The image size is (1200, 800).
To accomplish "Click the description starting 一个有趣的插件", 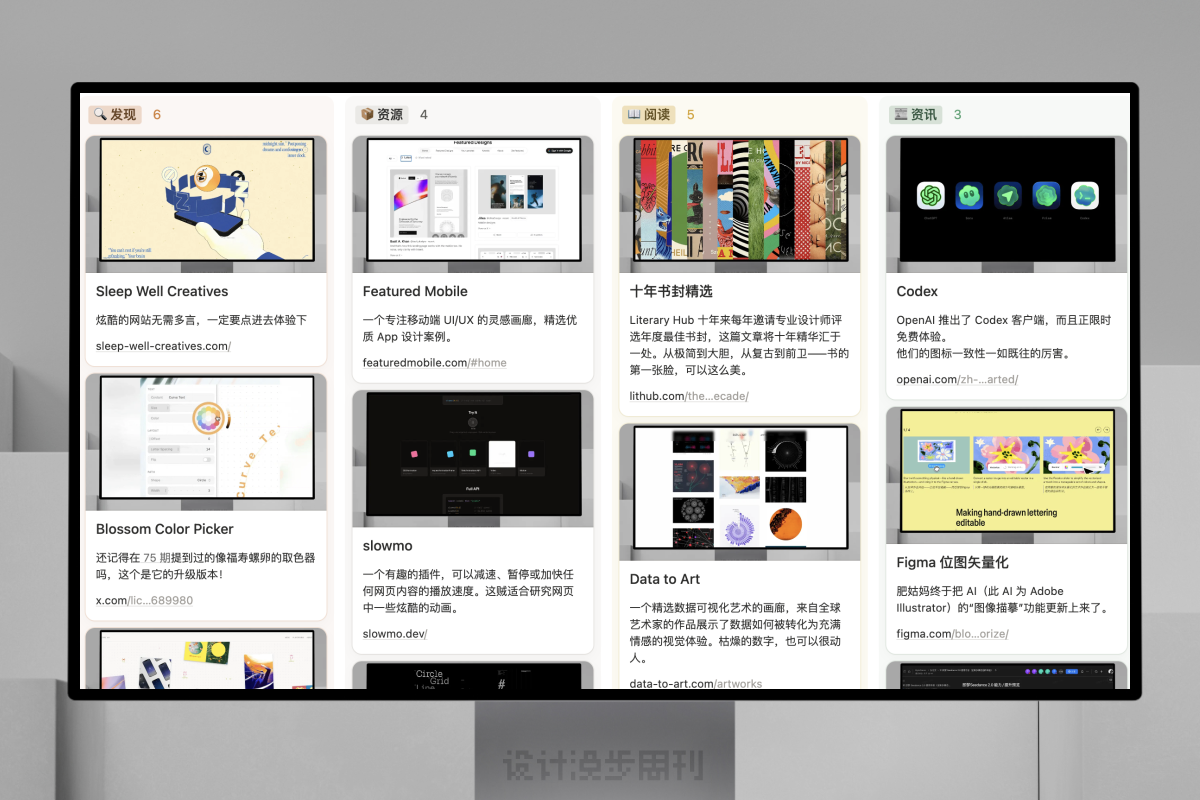I will [469, 591].
